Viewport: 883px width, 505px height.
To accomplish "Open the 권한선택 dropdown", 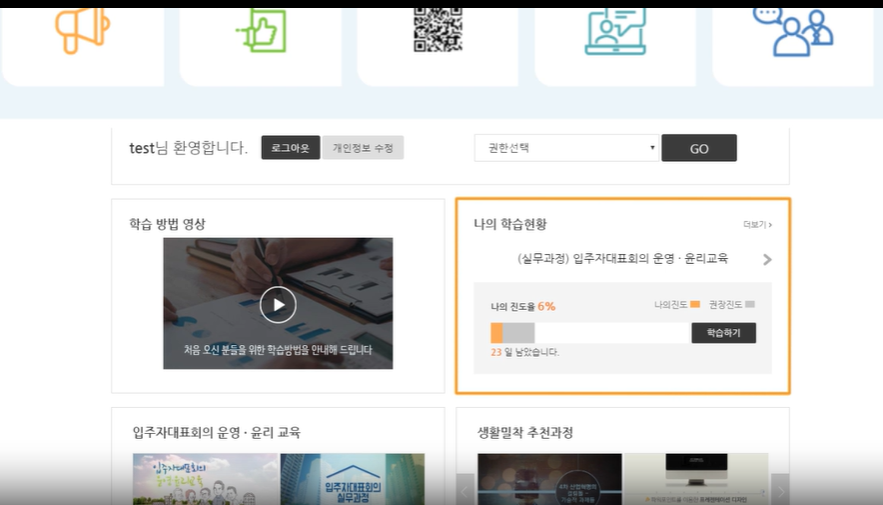I will point(566,148).
